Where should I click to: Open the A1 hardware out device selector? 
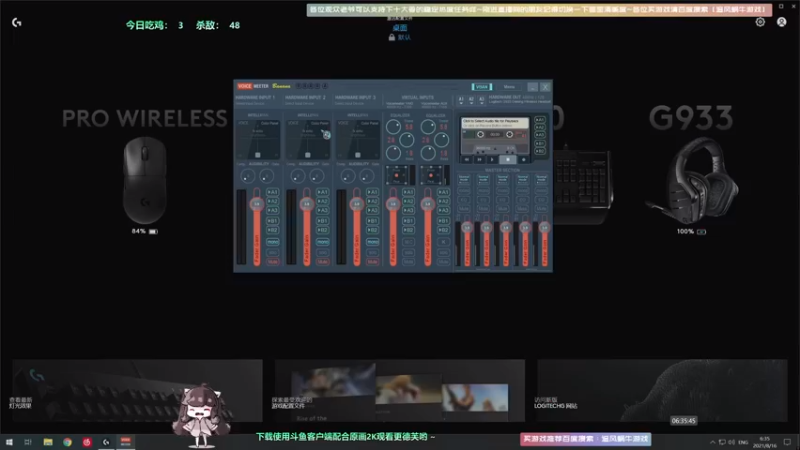[461, 99]
